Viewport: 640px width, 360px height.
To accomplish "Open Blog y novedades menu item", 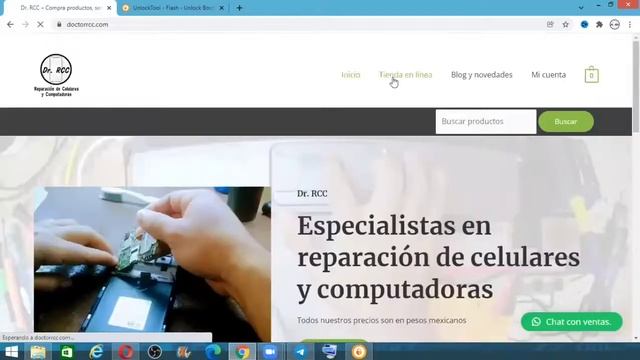I will 481,75.
